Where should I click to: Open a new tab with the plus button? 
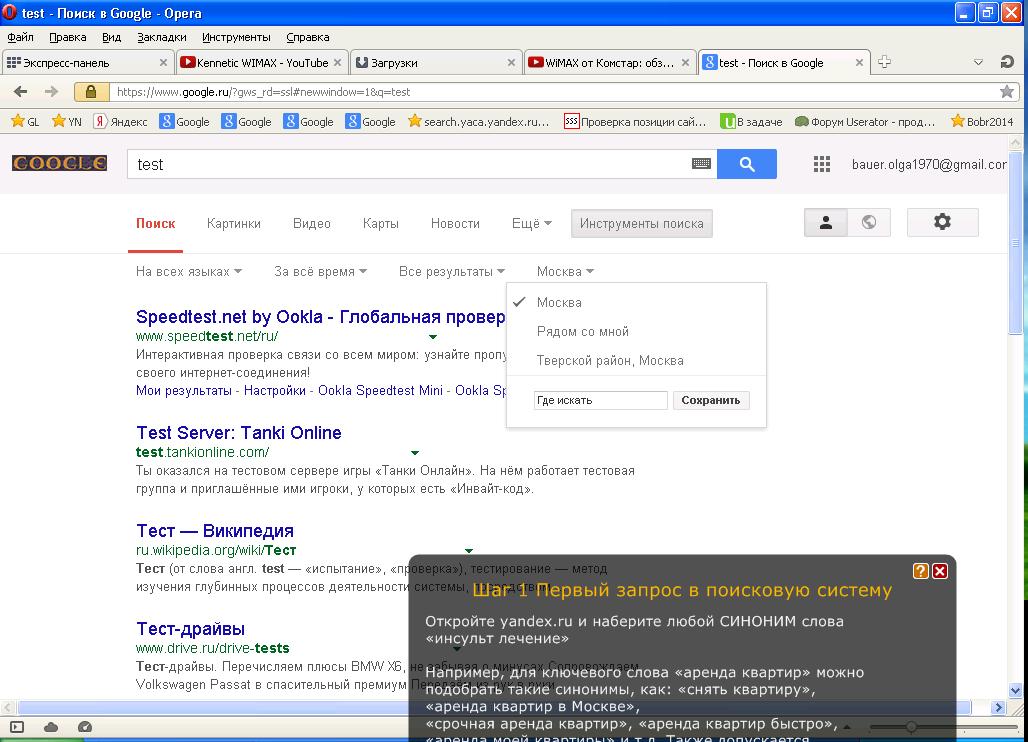(884, 62)
